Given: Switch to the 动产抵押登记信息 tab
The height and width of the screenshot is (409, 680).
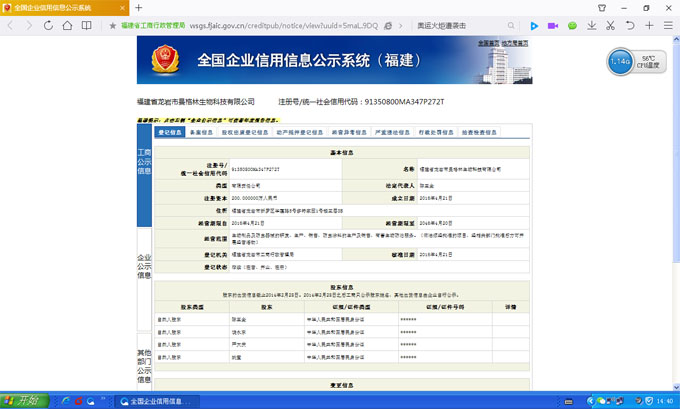Looking at the screenshot, I should click(300, 132).
